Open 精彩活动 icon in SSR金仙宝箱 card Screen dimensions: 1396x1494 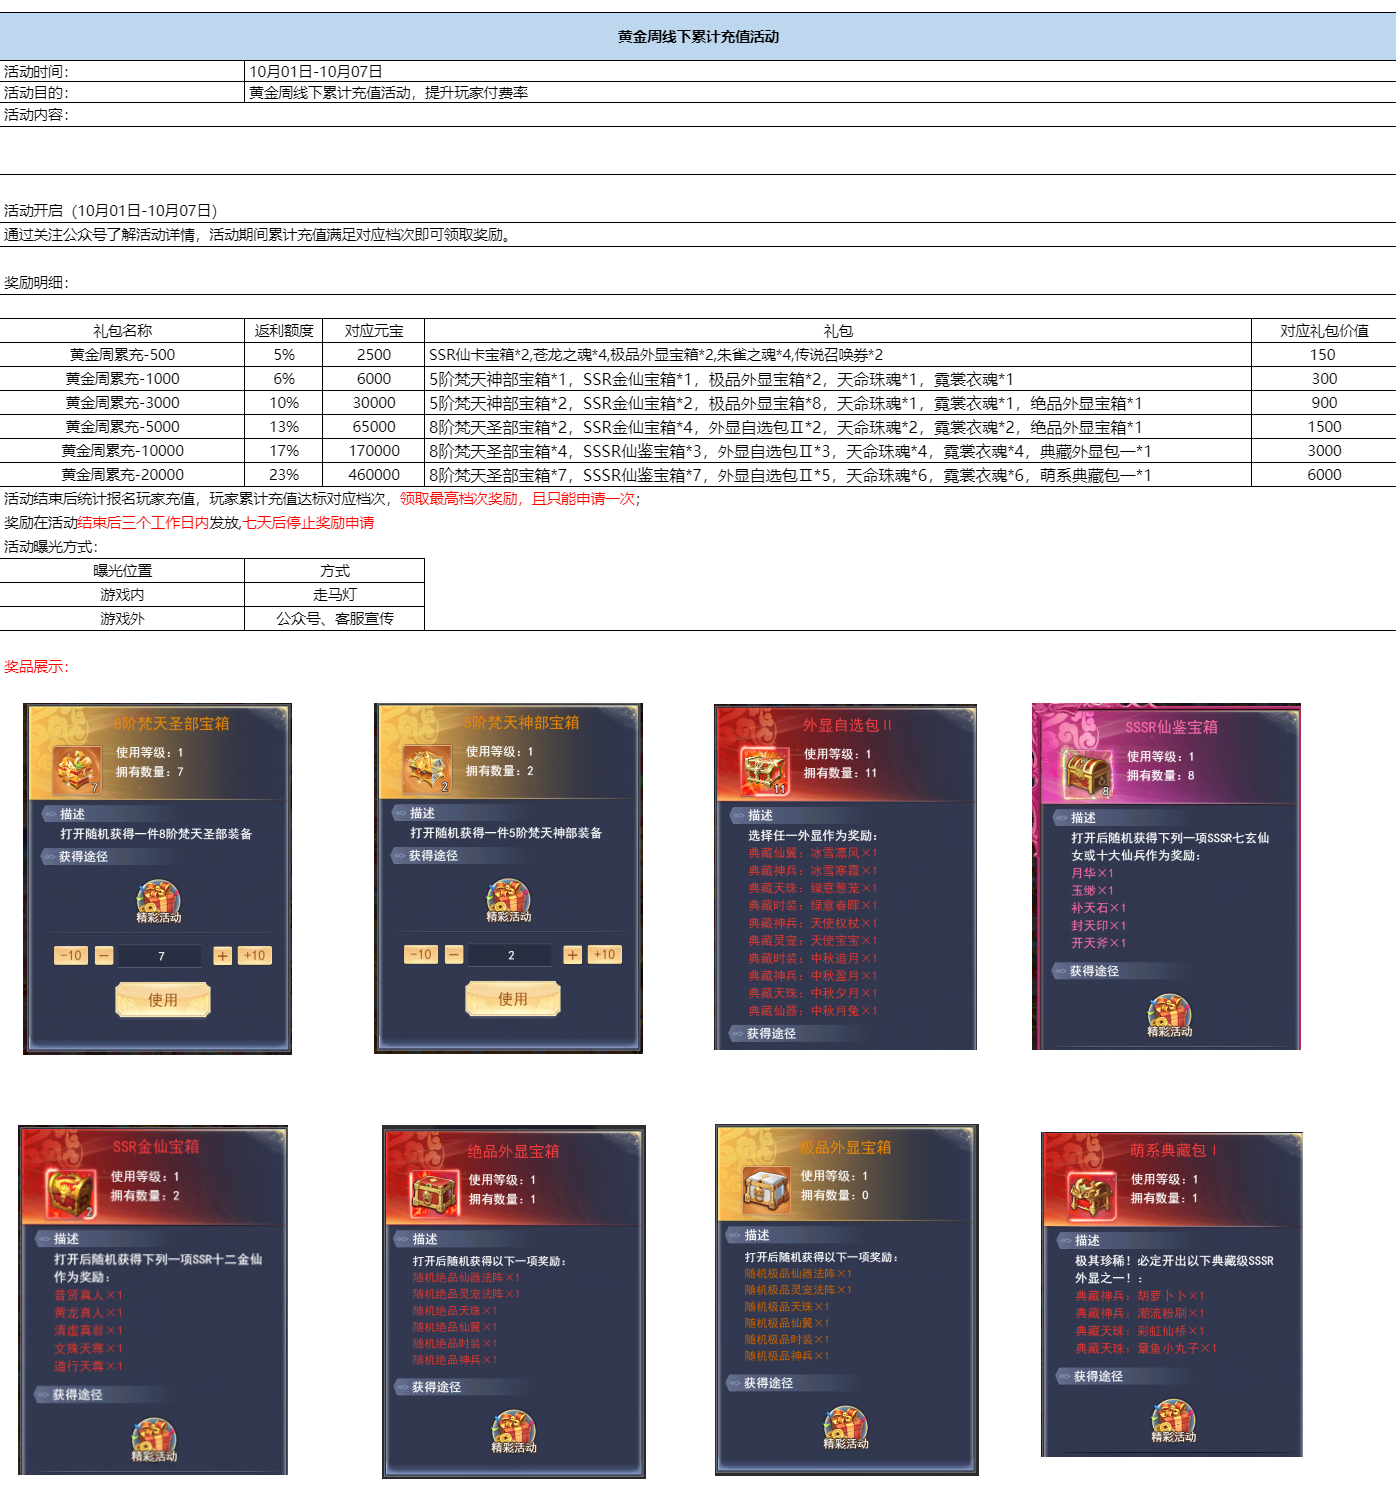click(154, 1441)
